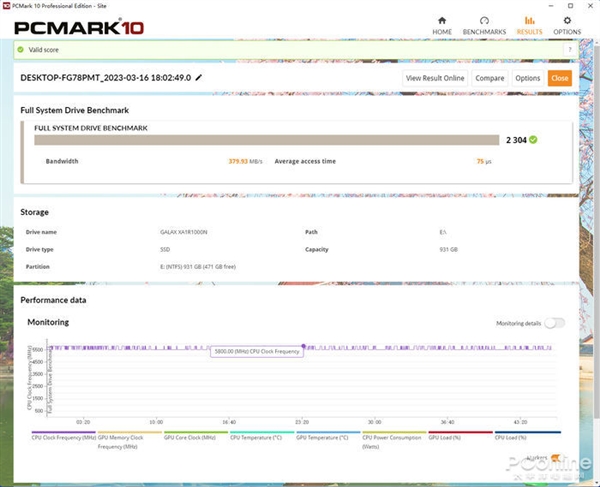Select the Results chart icon
Screen dimensions: 600x487
[529, 21]
